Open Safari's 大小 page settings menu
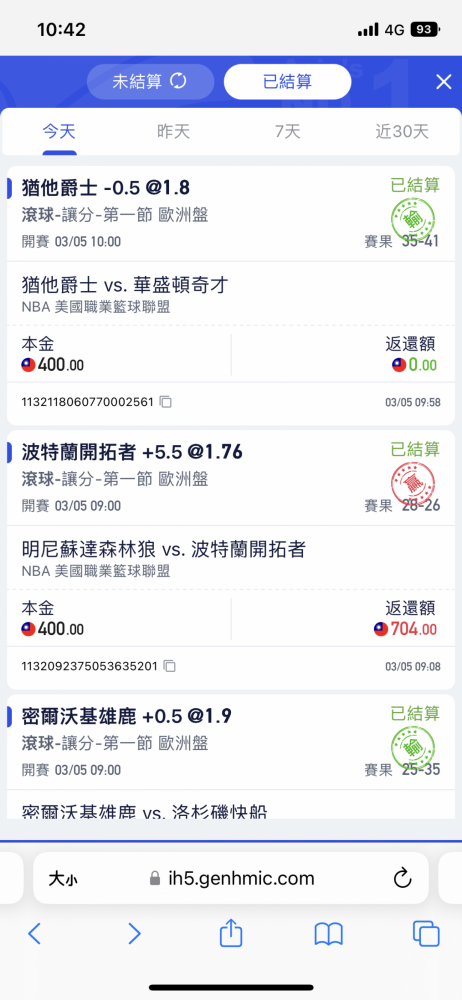Image resolution: width=462 pixels, height=1000 pixels. click(x=63, y=879)
